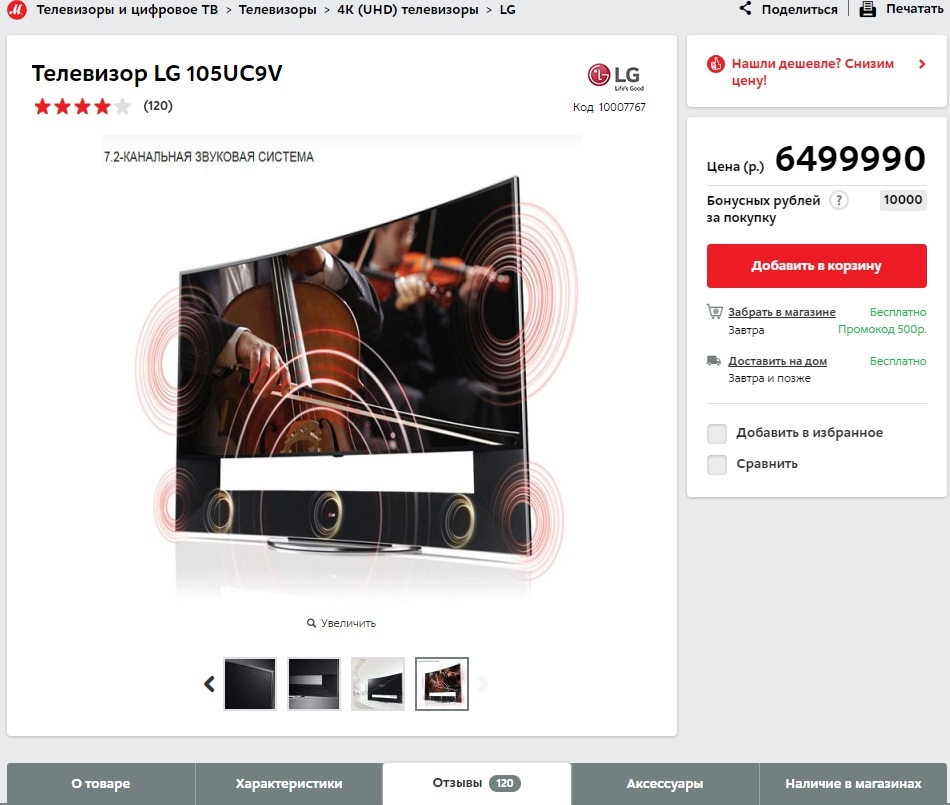Show next thumbnails with right arrow

coord(482,684)
